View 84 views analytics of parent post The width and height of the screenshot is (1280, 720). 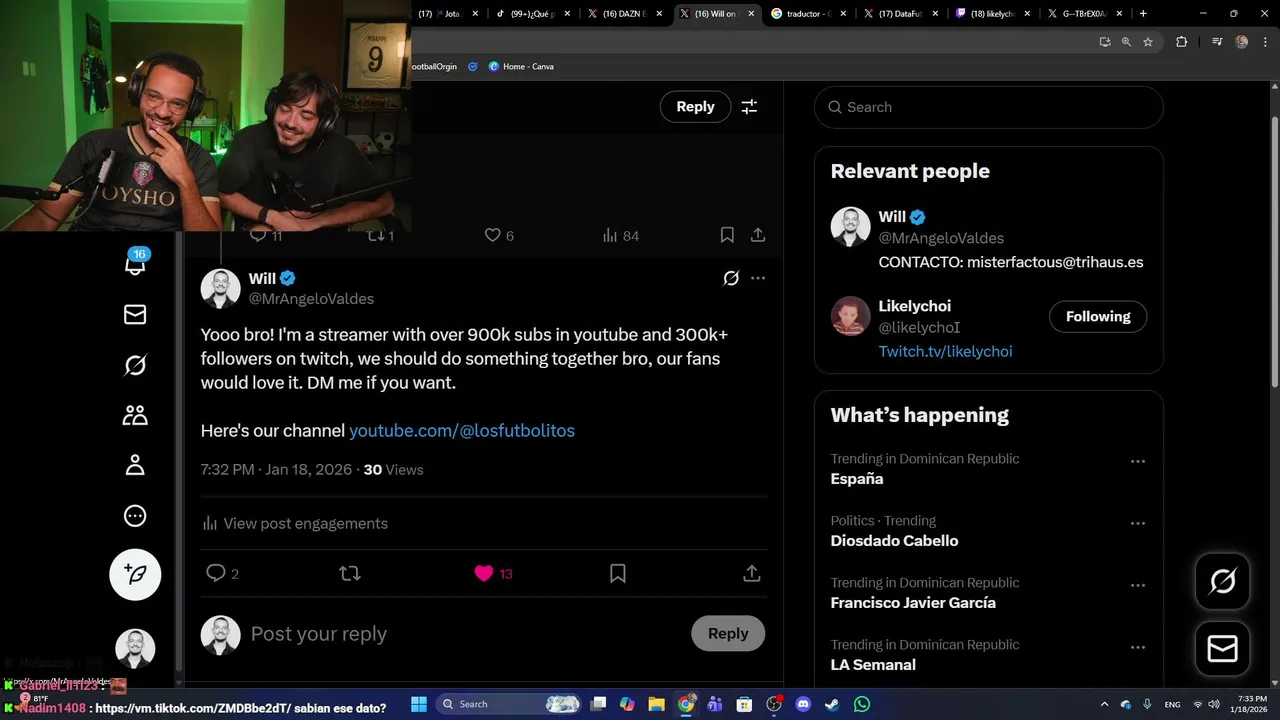(x=620, y=235)
